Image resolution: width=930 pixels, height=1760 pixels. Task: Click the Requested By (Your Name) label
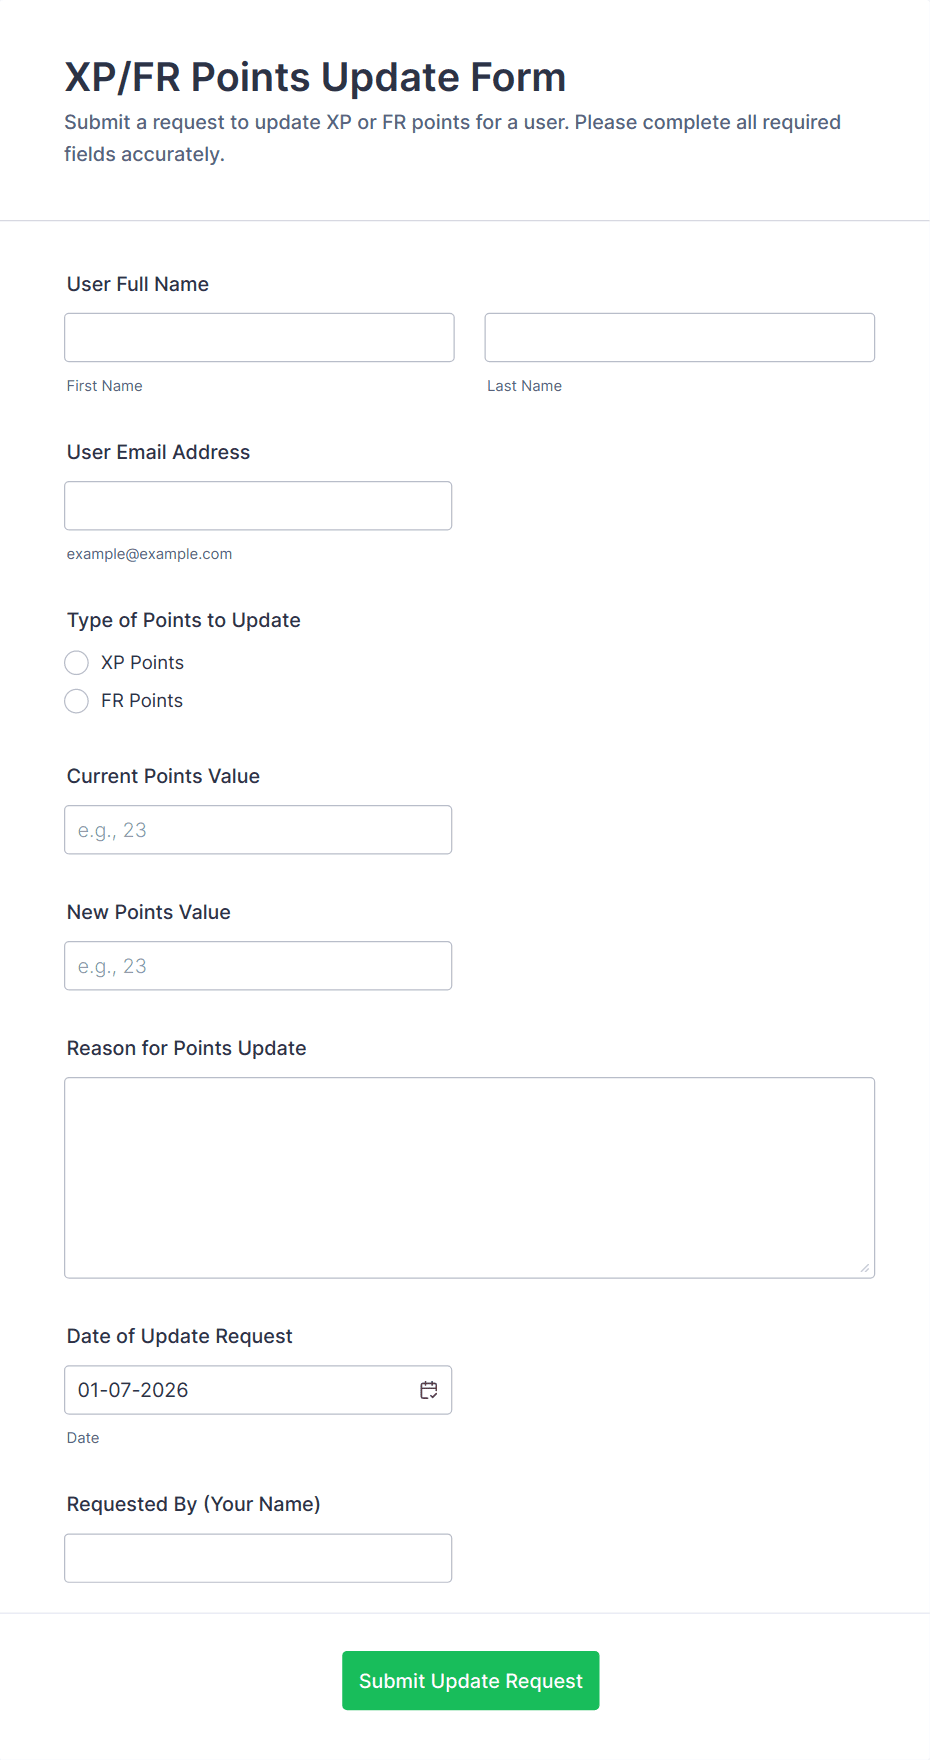[x=194, y=1504]
